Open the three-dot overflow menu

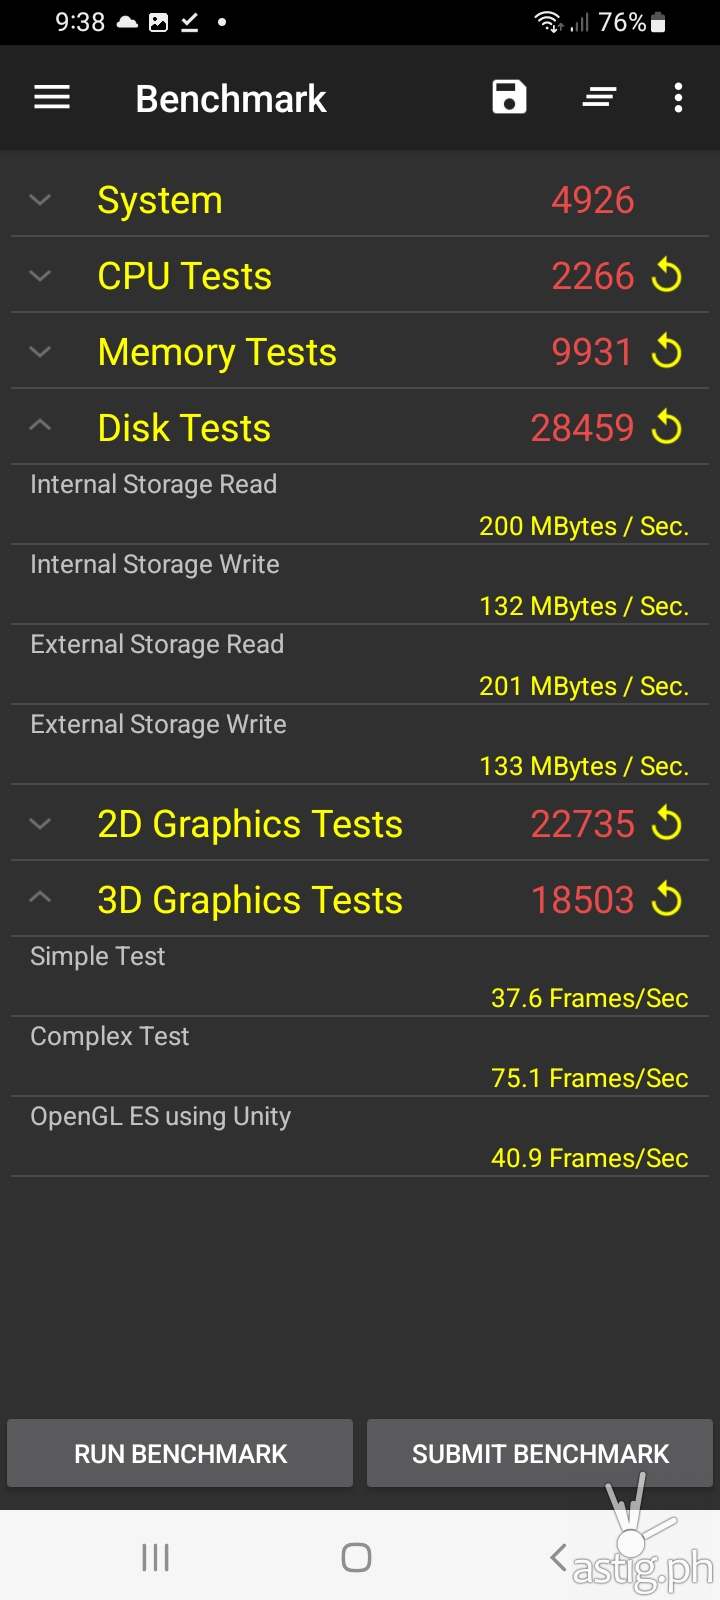(x=678, y=98)
